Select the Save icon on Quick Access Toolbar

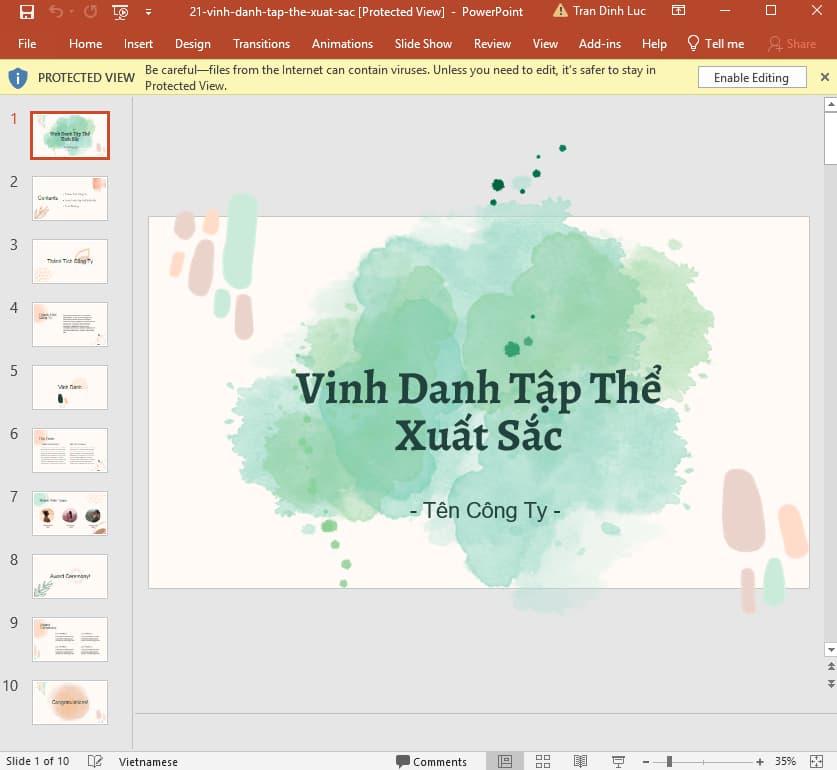[x=26, y=11]
